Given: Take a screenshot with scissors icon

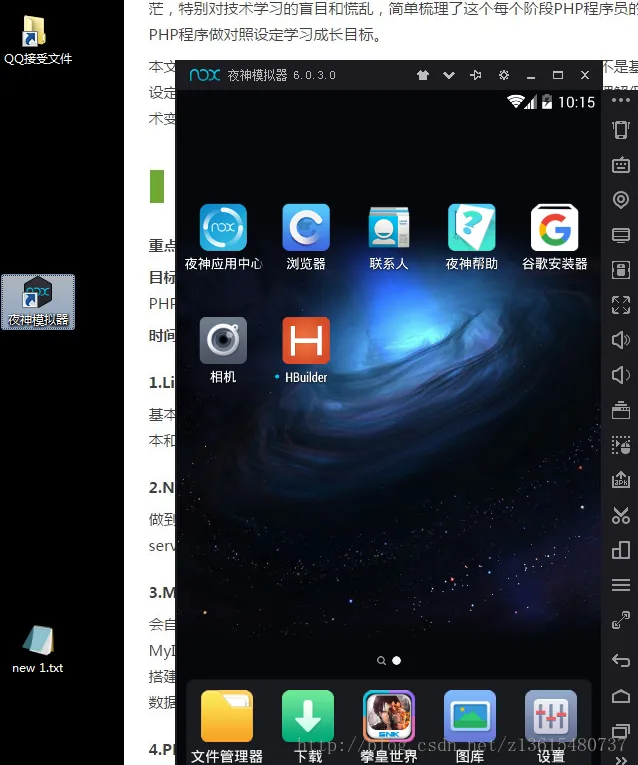Looking at the screenshot, I should (621, 515).
